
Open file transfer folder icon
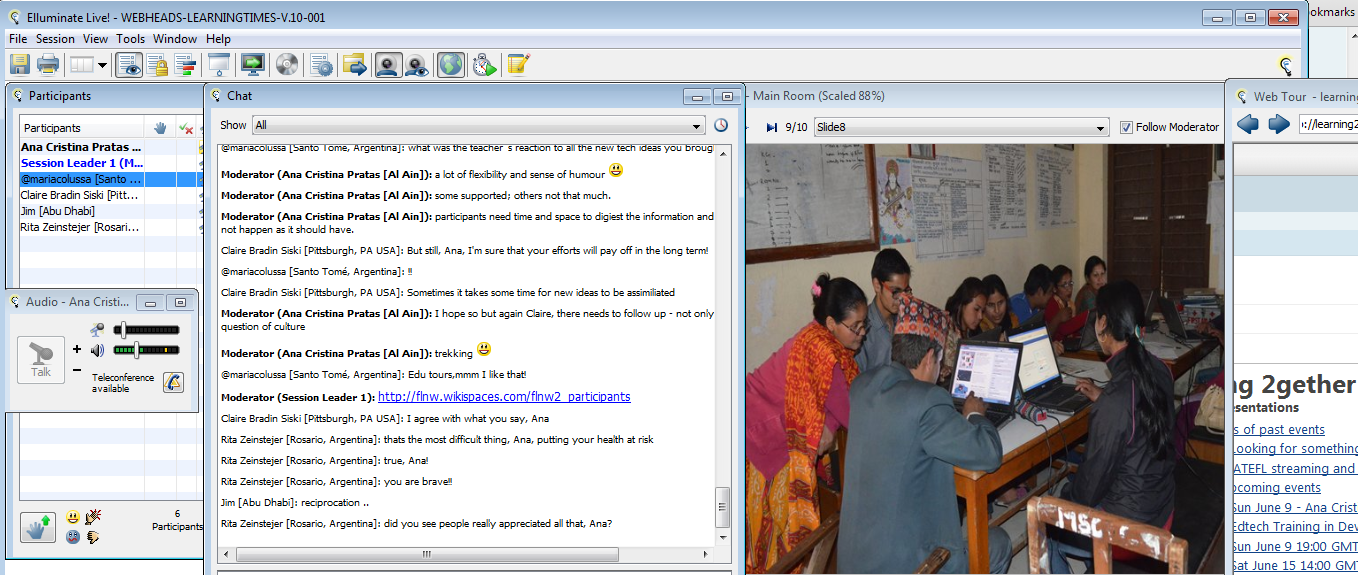354,65
